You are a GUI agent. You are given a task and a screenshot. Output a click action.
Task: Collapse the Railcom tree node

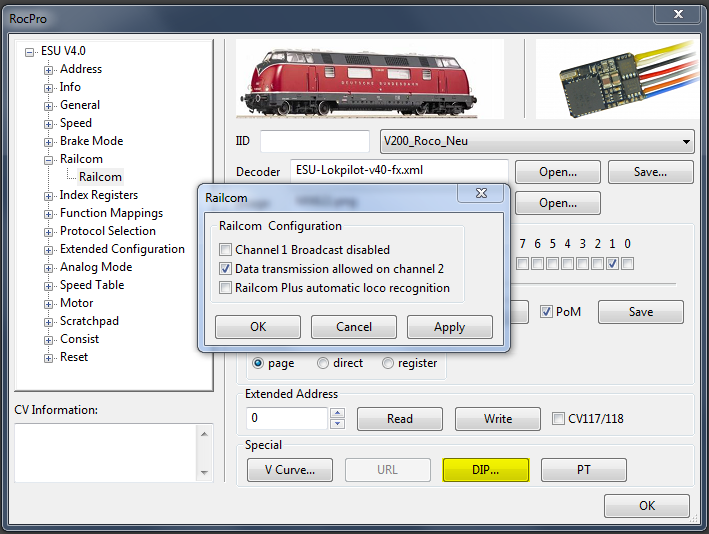(48, 160)
